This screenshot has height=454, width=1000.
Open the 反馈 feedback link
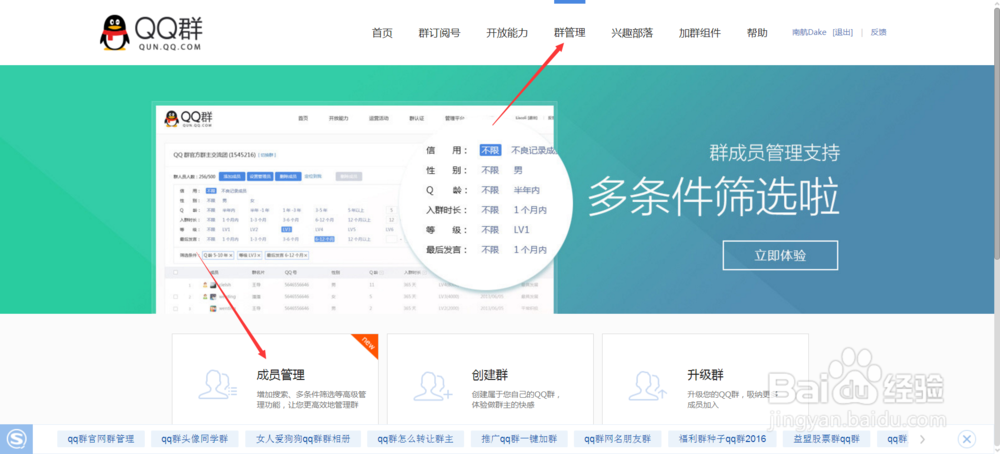[x=878, y=33]
